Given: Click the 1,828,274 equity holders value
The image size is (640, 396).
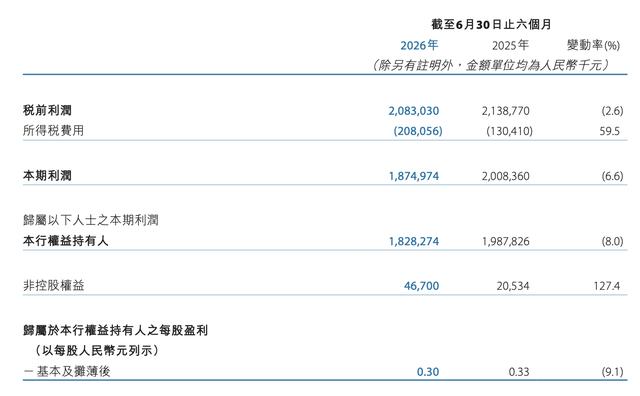Looking at the screenshot, I should (x=413, y=241).
